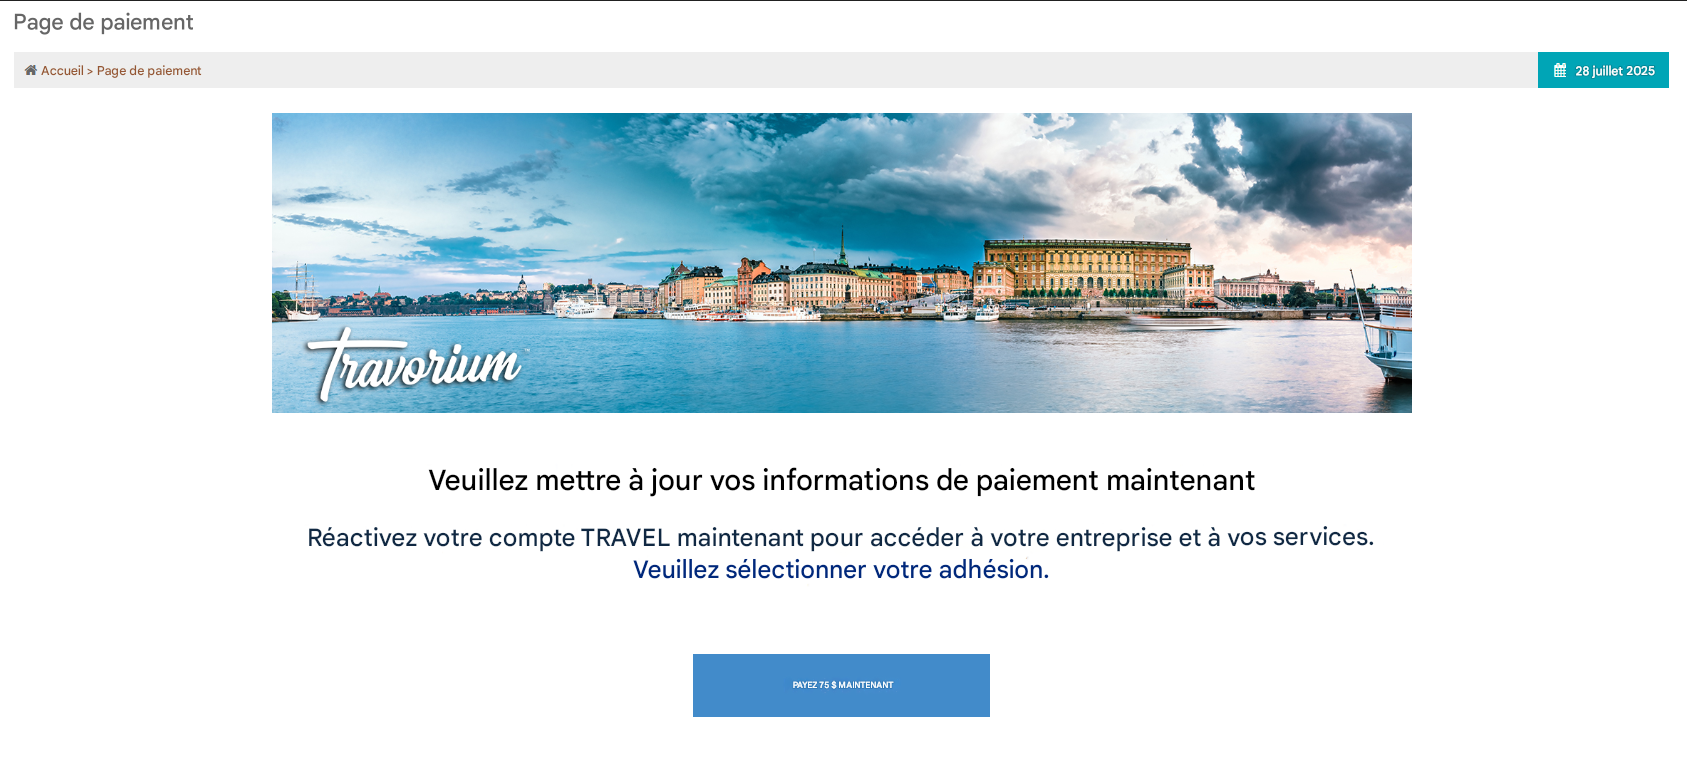Open the 28 juillet 2025 date button

[x=1603, y=70]
